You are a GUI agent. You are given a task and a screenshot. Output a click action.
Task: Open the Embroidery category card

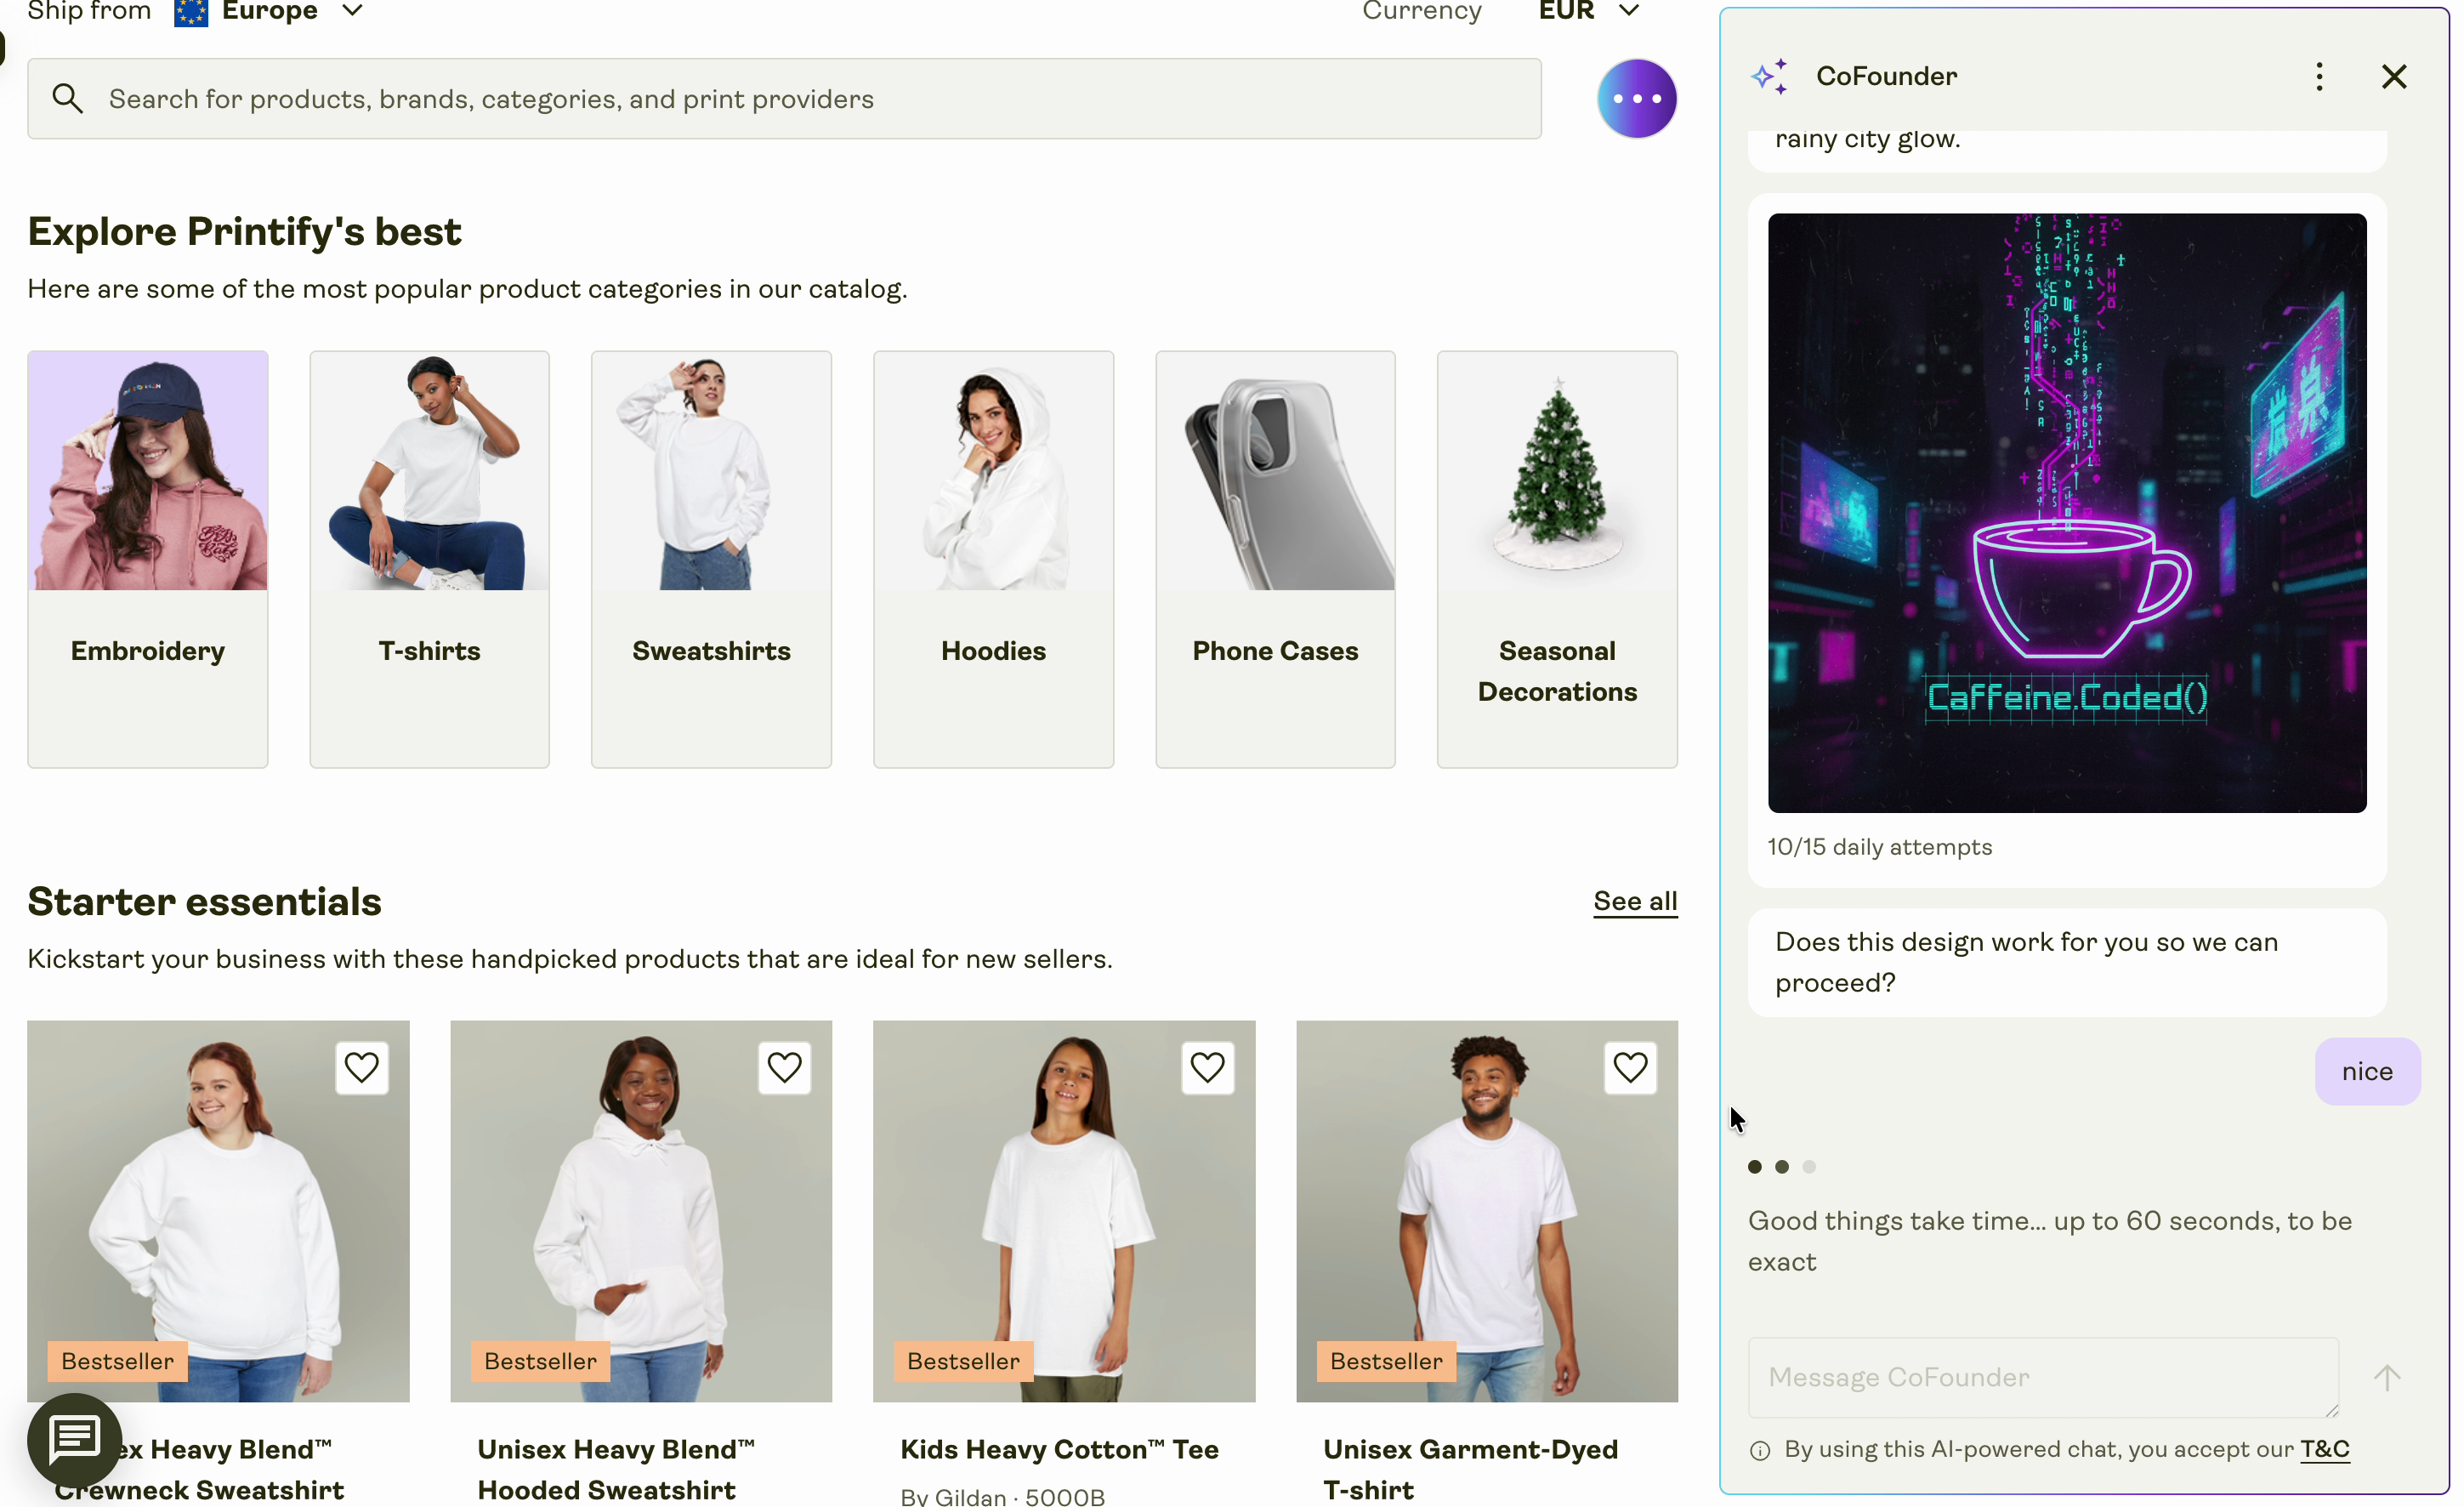point(148,558)
